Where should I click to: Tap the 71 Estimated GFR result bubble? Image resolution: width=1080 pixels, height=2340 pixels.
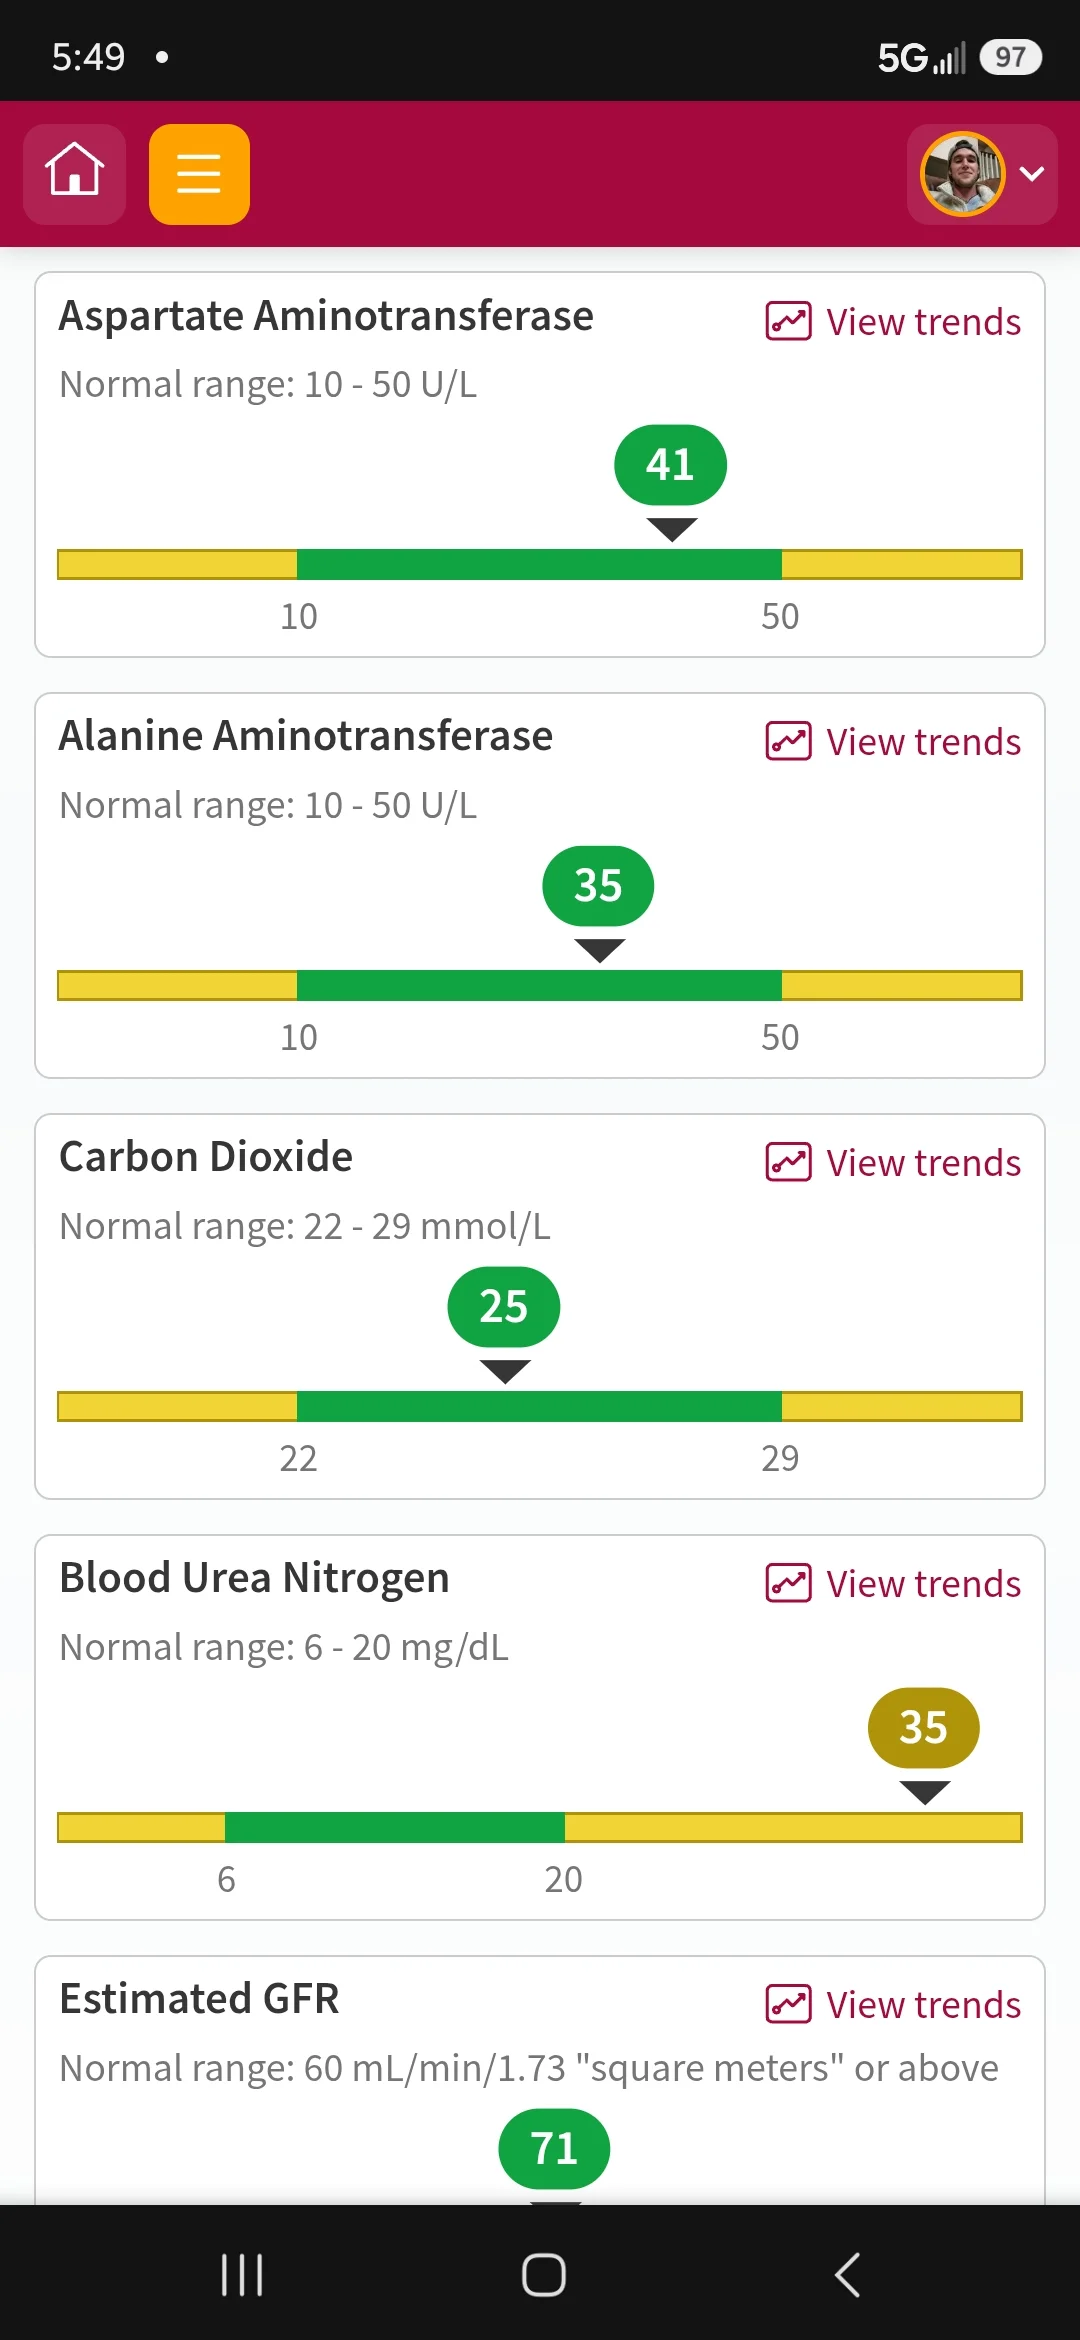(554, 2149)
